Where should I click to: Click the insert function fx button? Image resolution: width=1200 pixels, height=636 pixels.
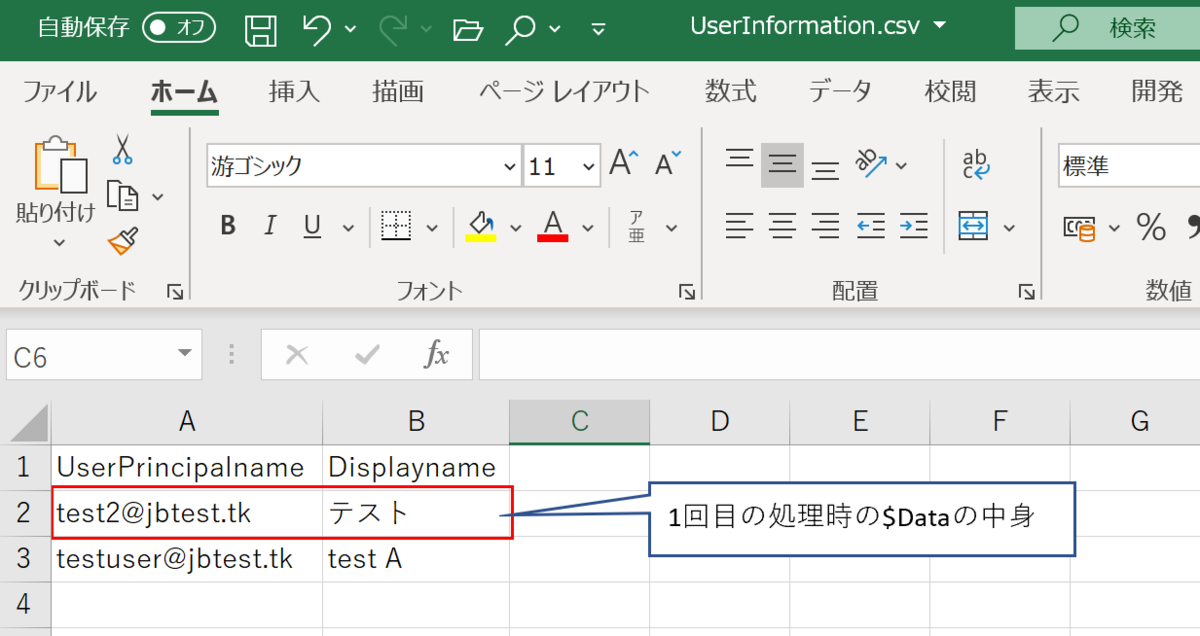pos(436,355)
